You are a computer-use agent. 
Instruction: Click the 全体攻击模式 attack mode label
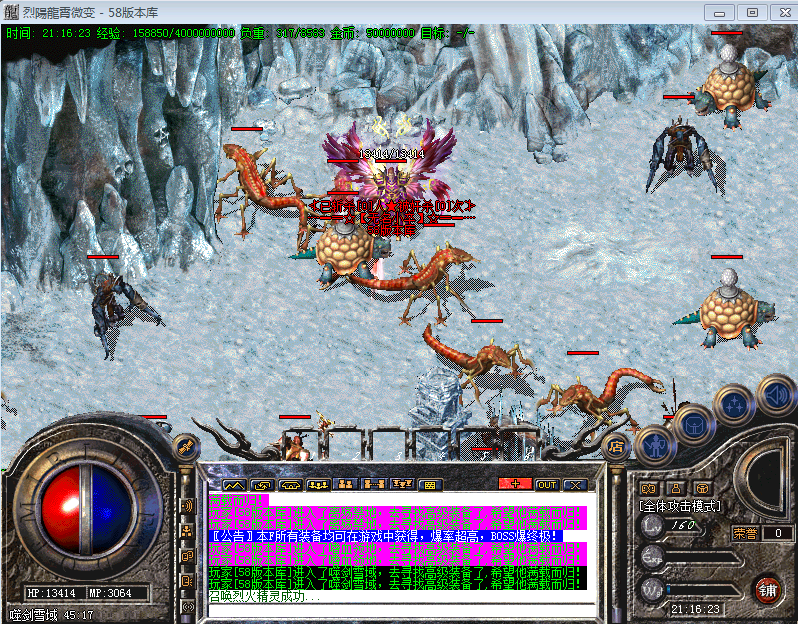[680, 506]
